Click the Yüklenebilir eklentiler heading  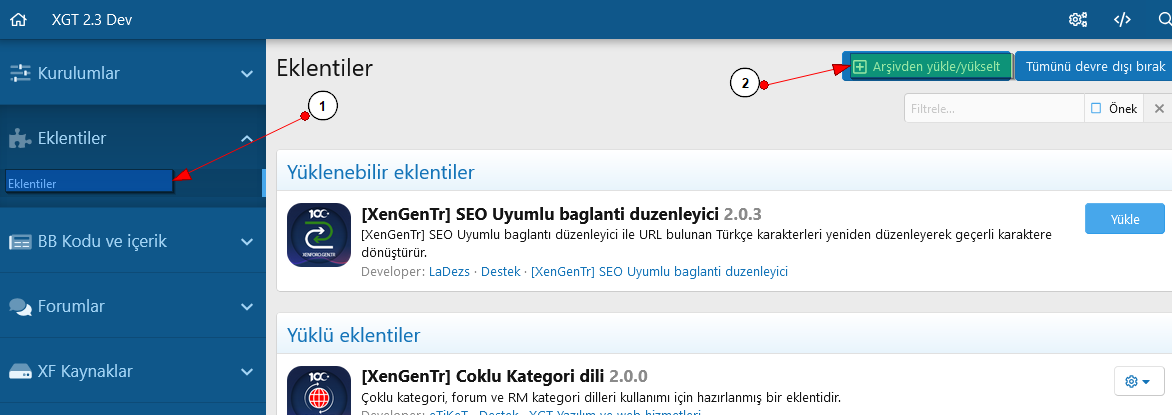point(381,172)
